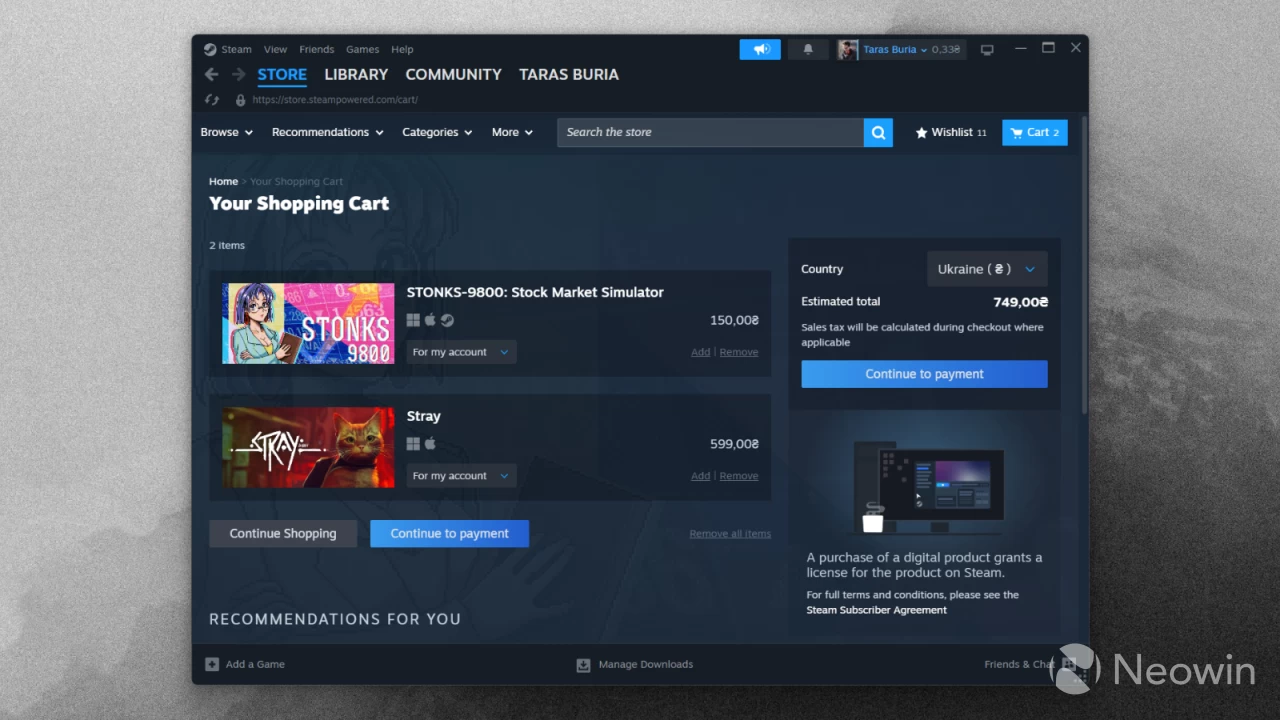
Task: Click Add link for STONKS-9800
Action: pyautogui.click(x=701, y=352)
